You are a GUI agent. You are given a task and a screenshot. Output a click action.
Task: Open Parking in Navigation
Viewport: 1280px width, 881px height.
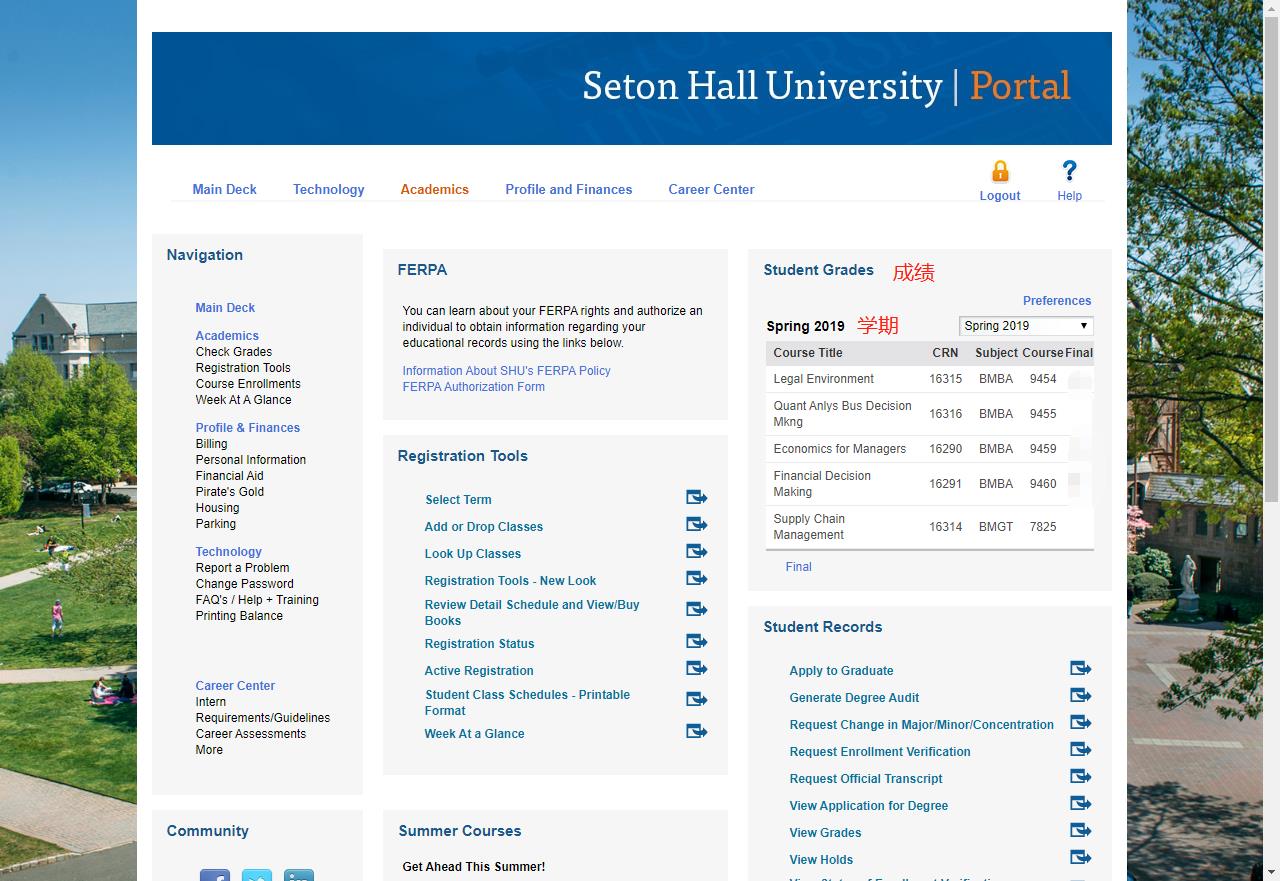(x=216, y=524)
